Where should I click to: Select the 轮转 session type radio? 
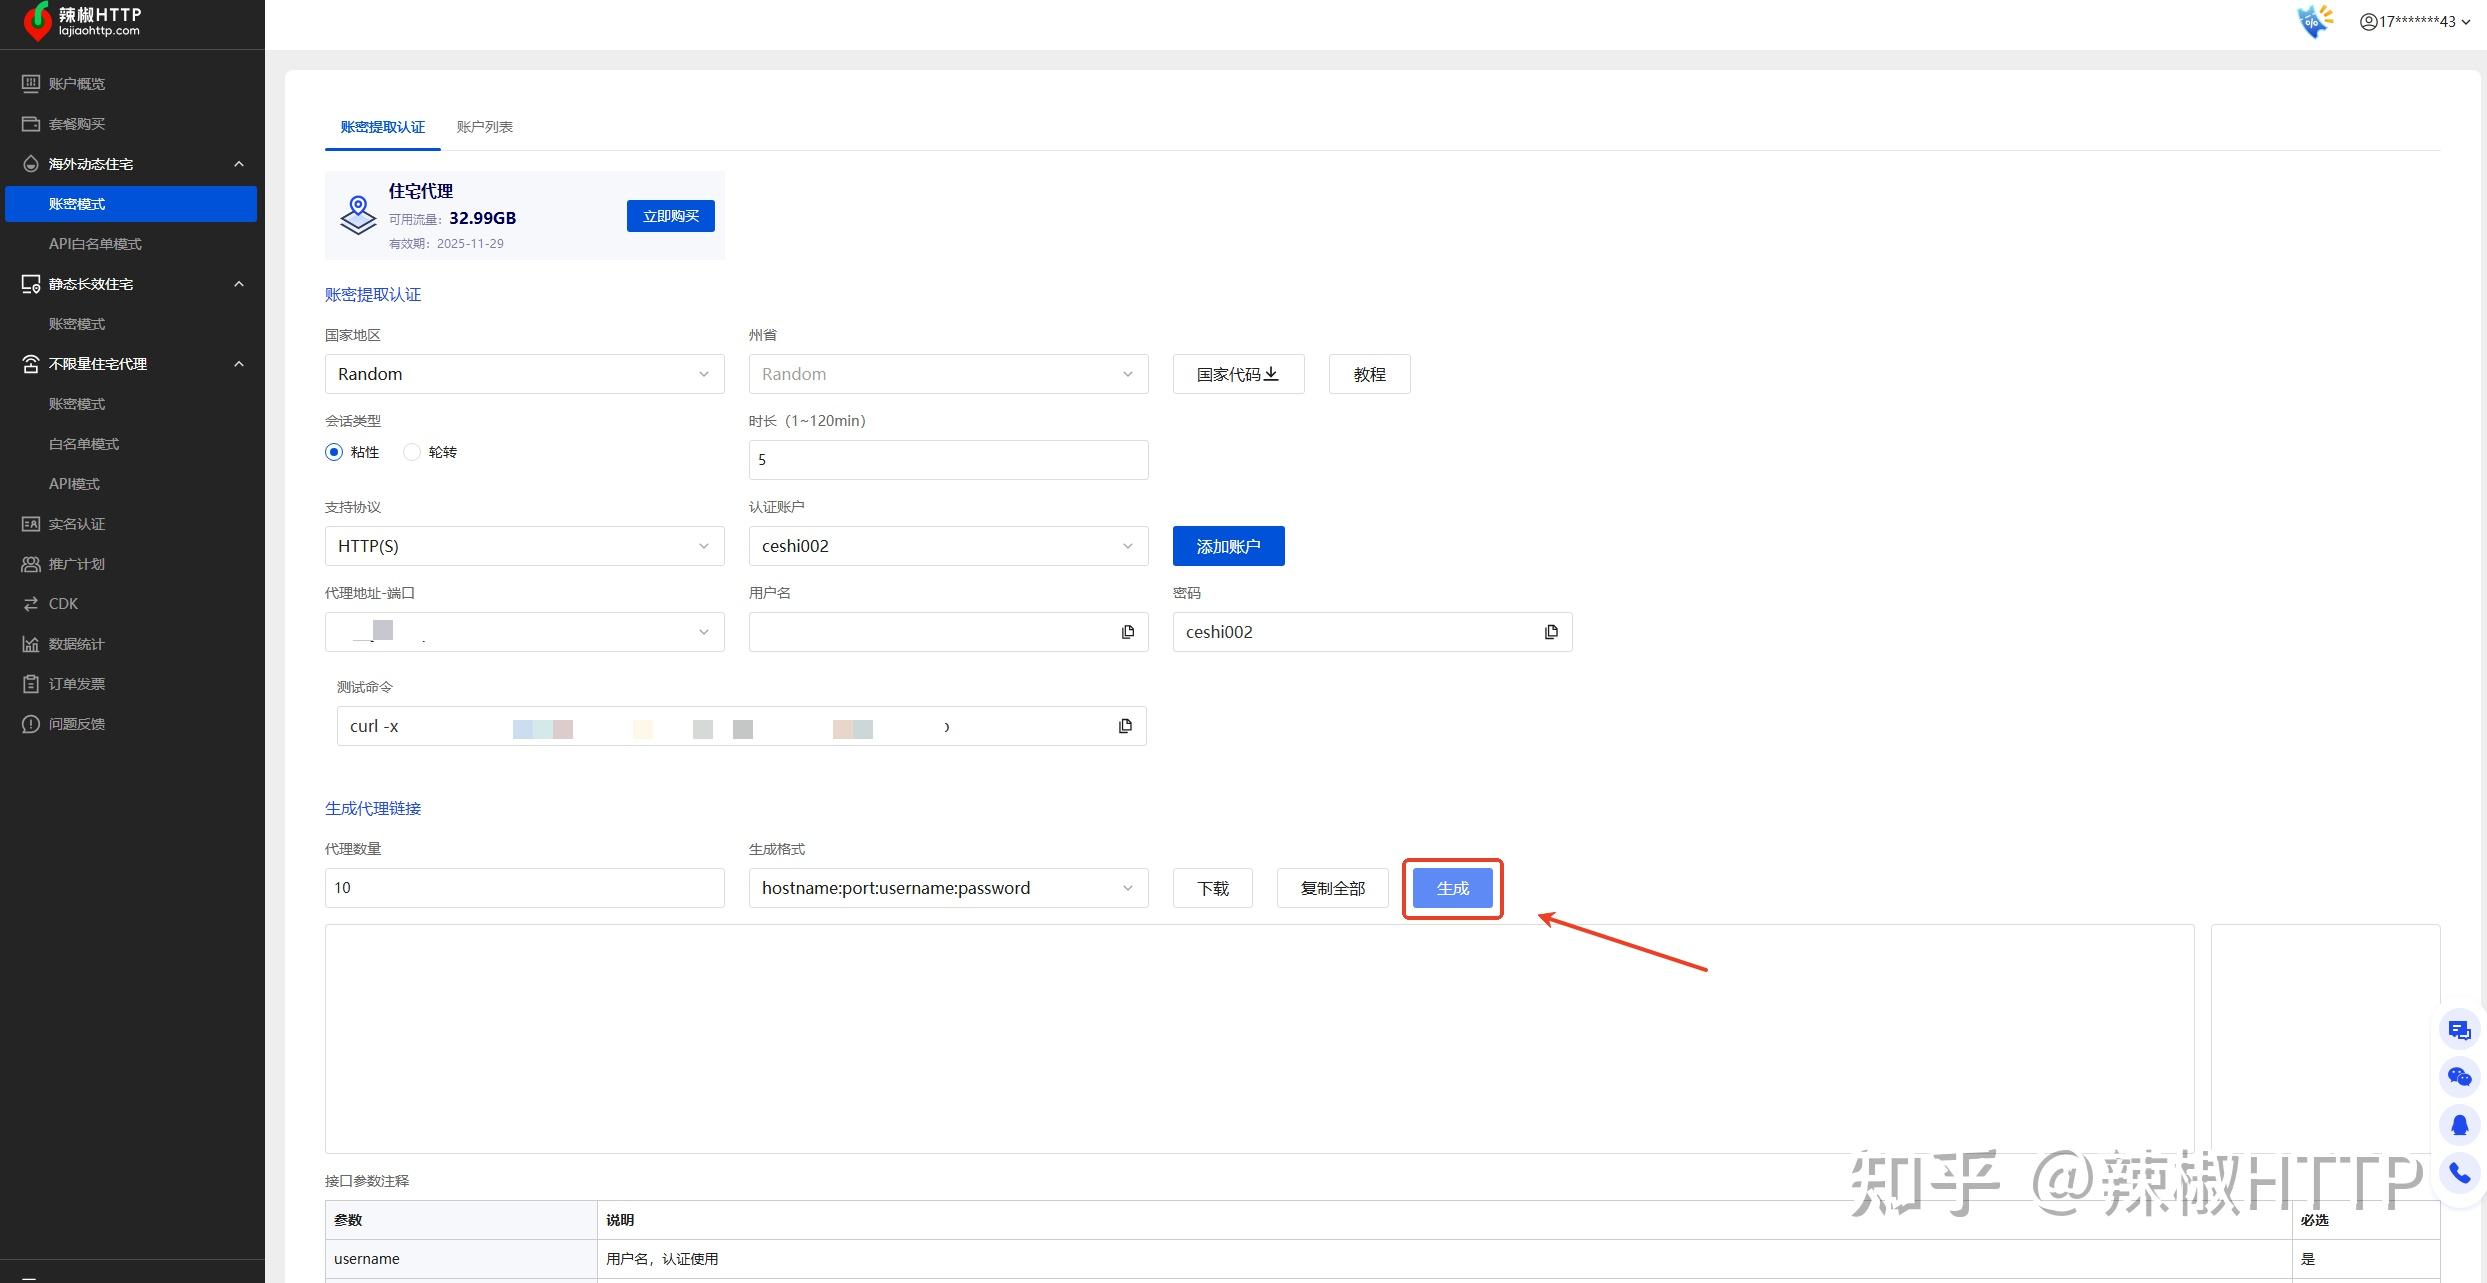(412, 452)
